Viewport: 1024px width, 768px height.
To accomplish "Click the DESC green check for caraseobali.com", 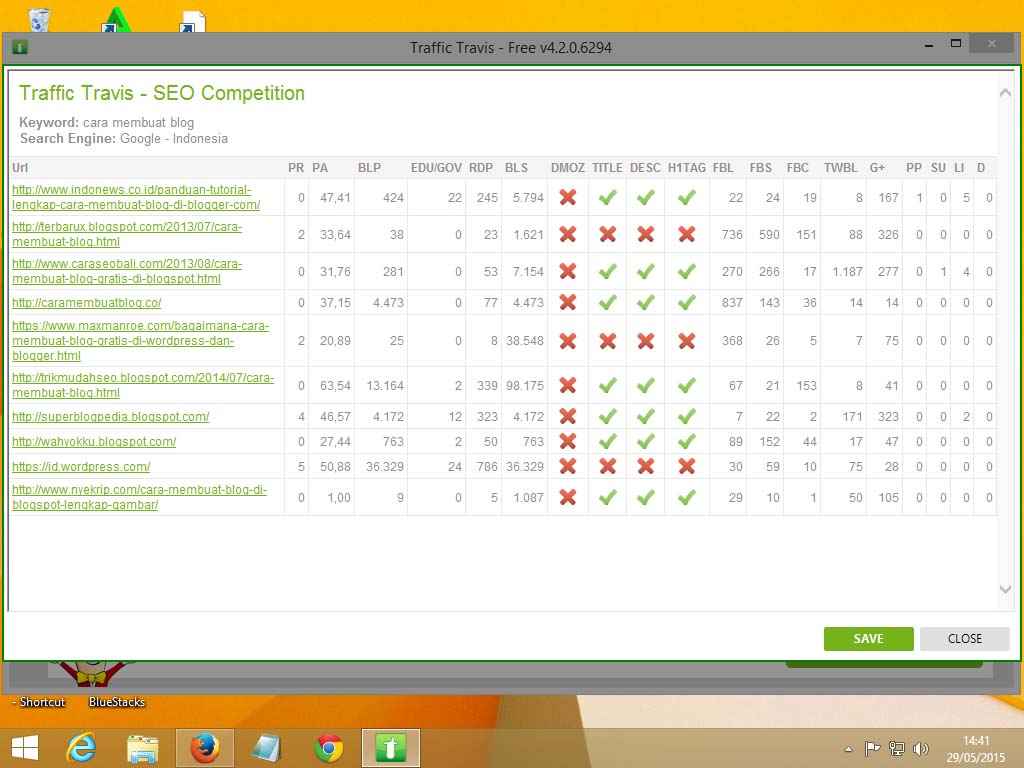I will (645, 271).
